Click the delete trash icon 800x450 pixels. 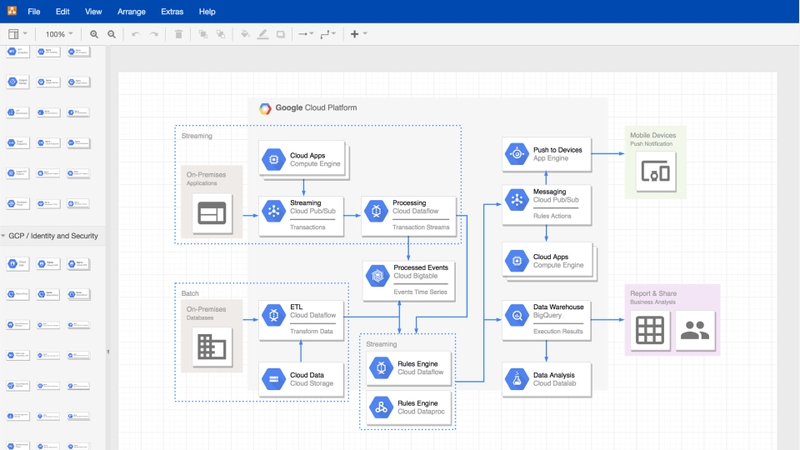pos(179,34)
